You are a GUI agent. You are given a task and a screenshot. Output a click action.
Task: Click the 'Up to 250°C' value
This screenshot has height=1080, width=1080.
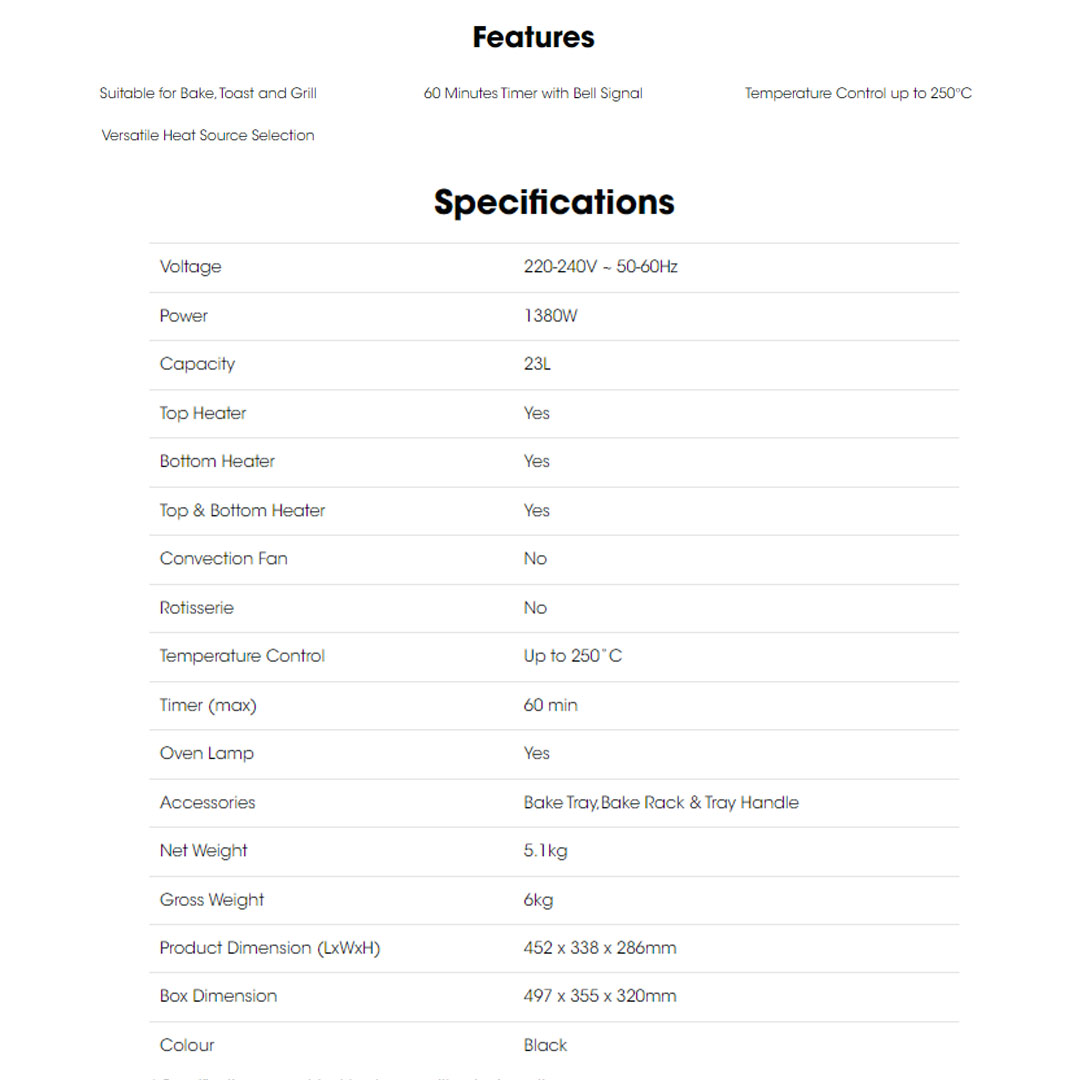[x=572, y=656]
